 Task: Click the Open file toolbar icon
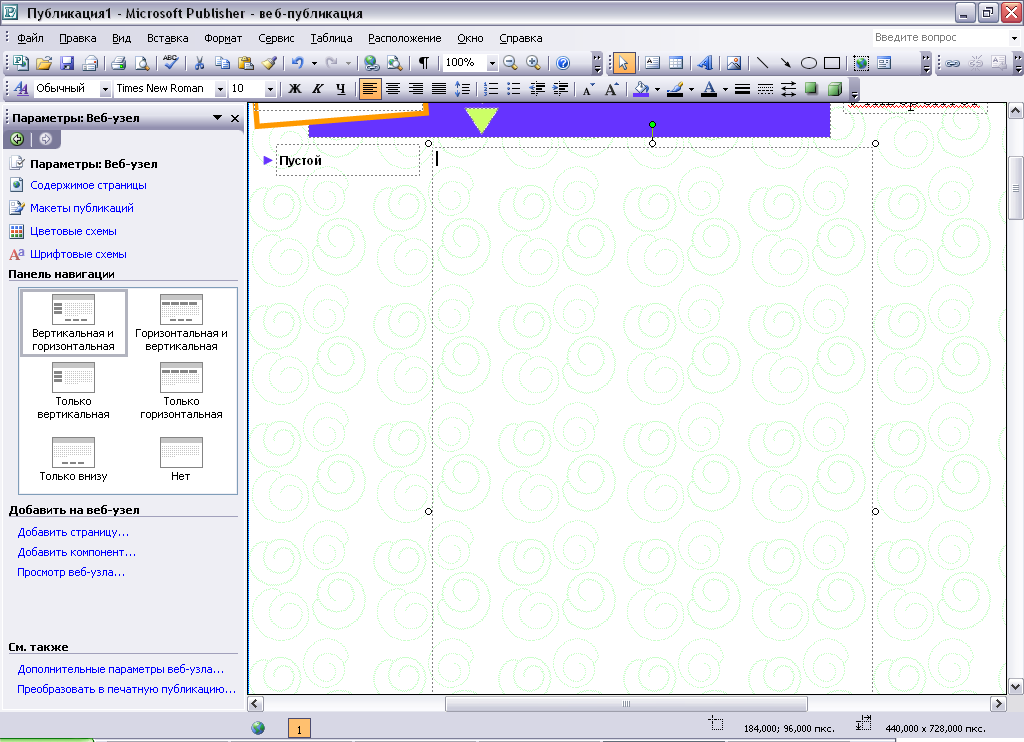coord(44,63)
